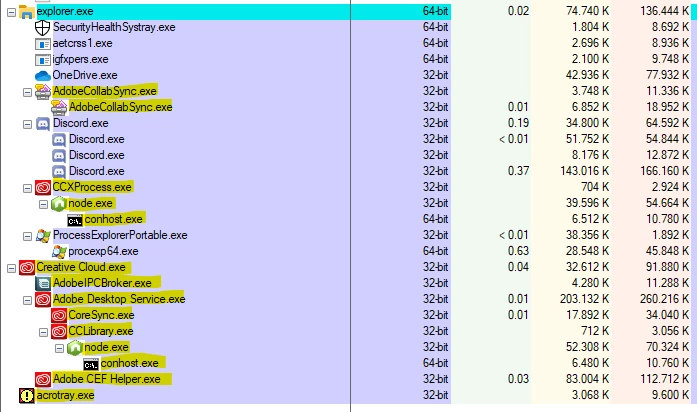Click the SecurityHealthSystray.exe shield icon
Image resolution: width=697 pixels, height=412 pixels.
pyautogui.click(x=43, y=28)
